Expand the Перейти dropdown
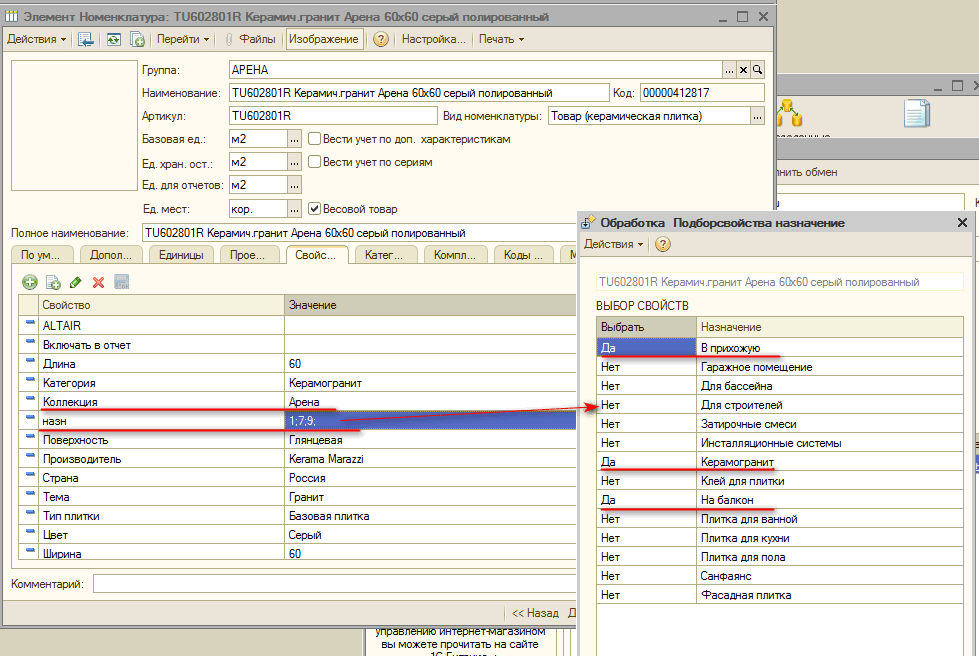The width and height of the screenshot is (979, 656). click(184, 39)
